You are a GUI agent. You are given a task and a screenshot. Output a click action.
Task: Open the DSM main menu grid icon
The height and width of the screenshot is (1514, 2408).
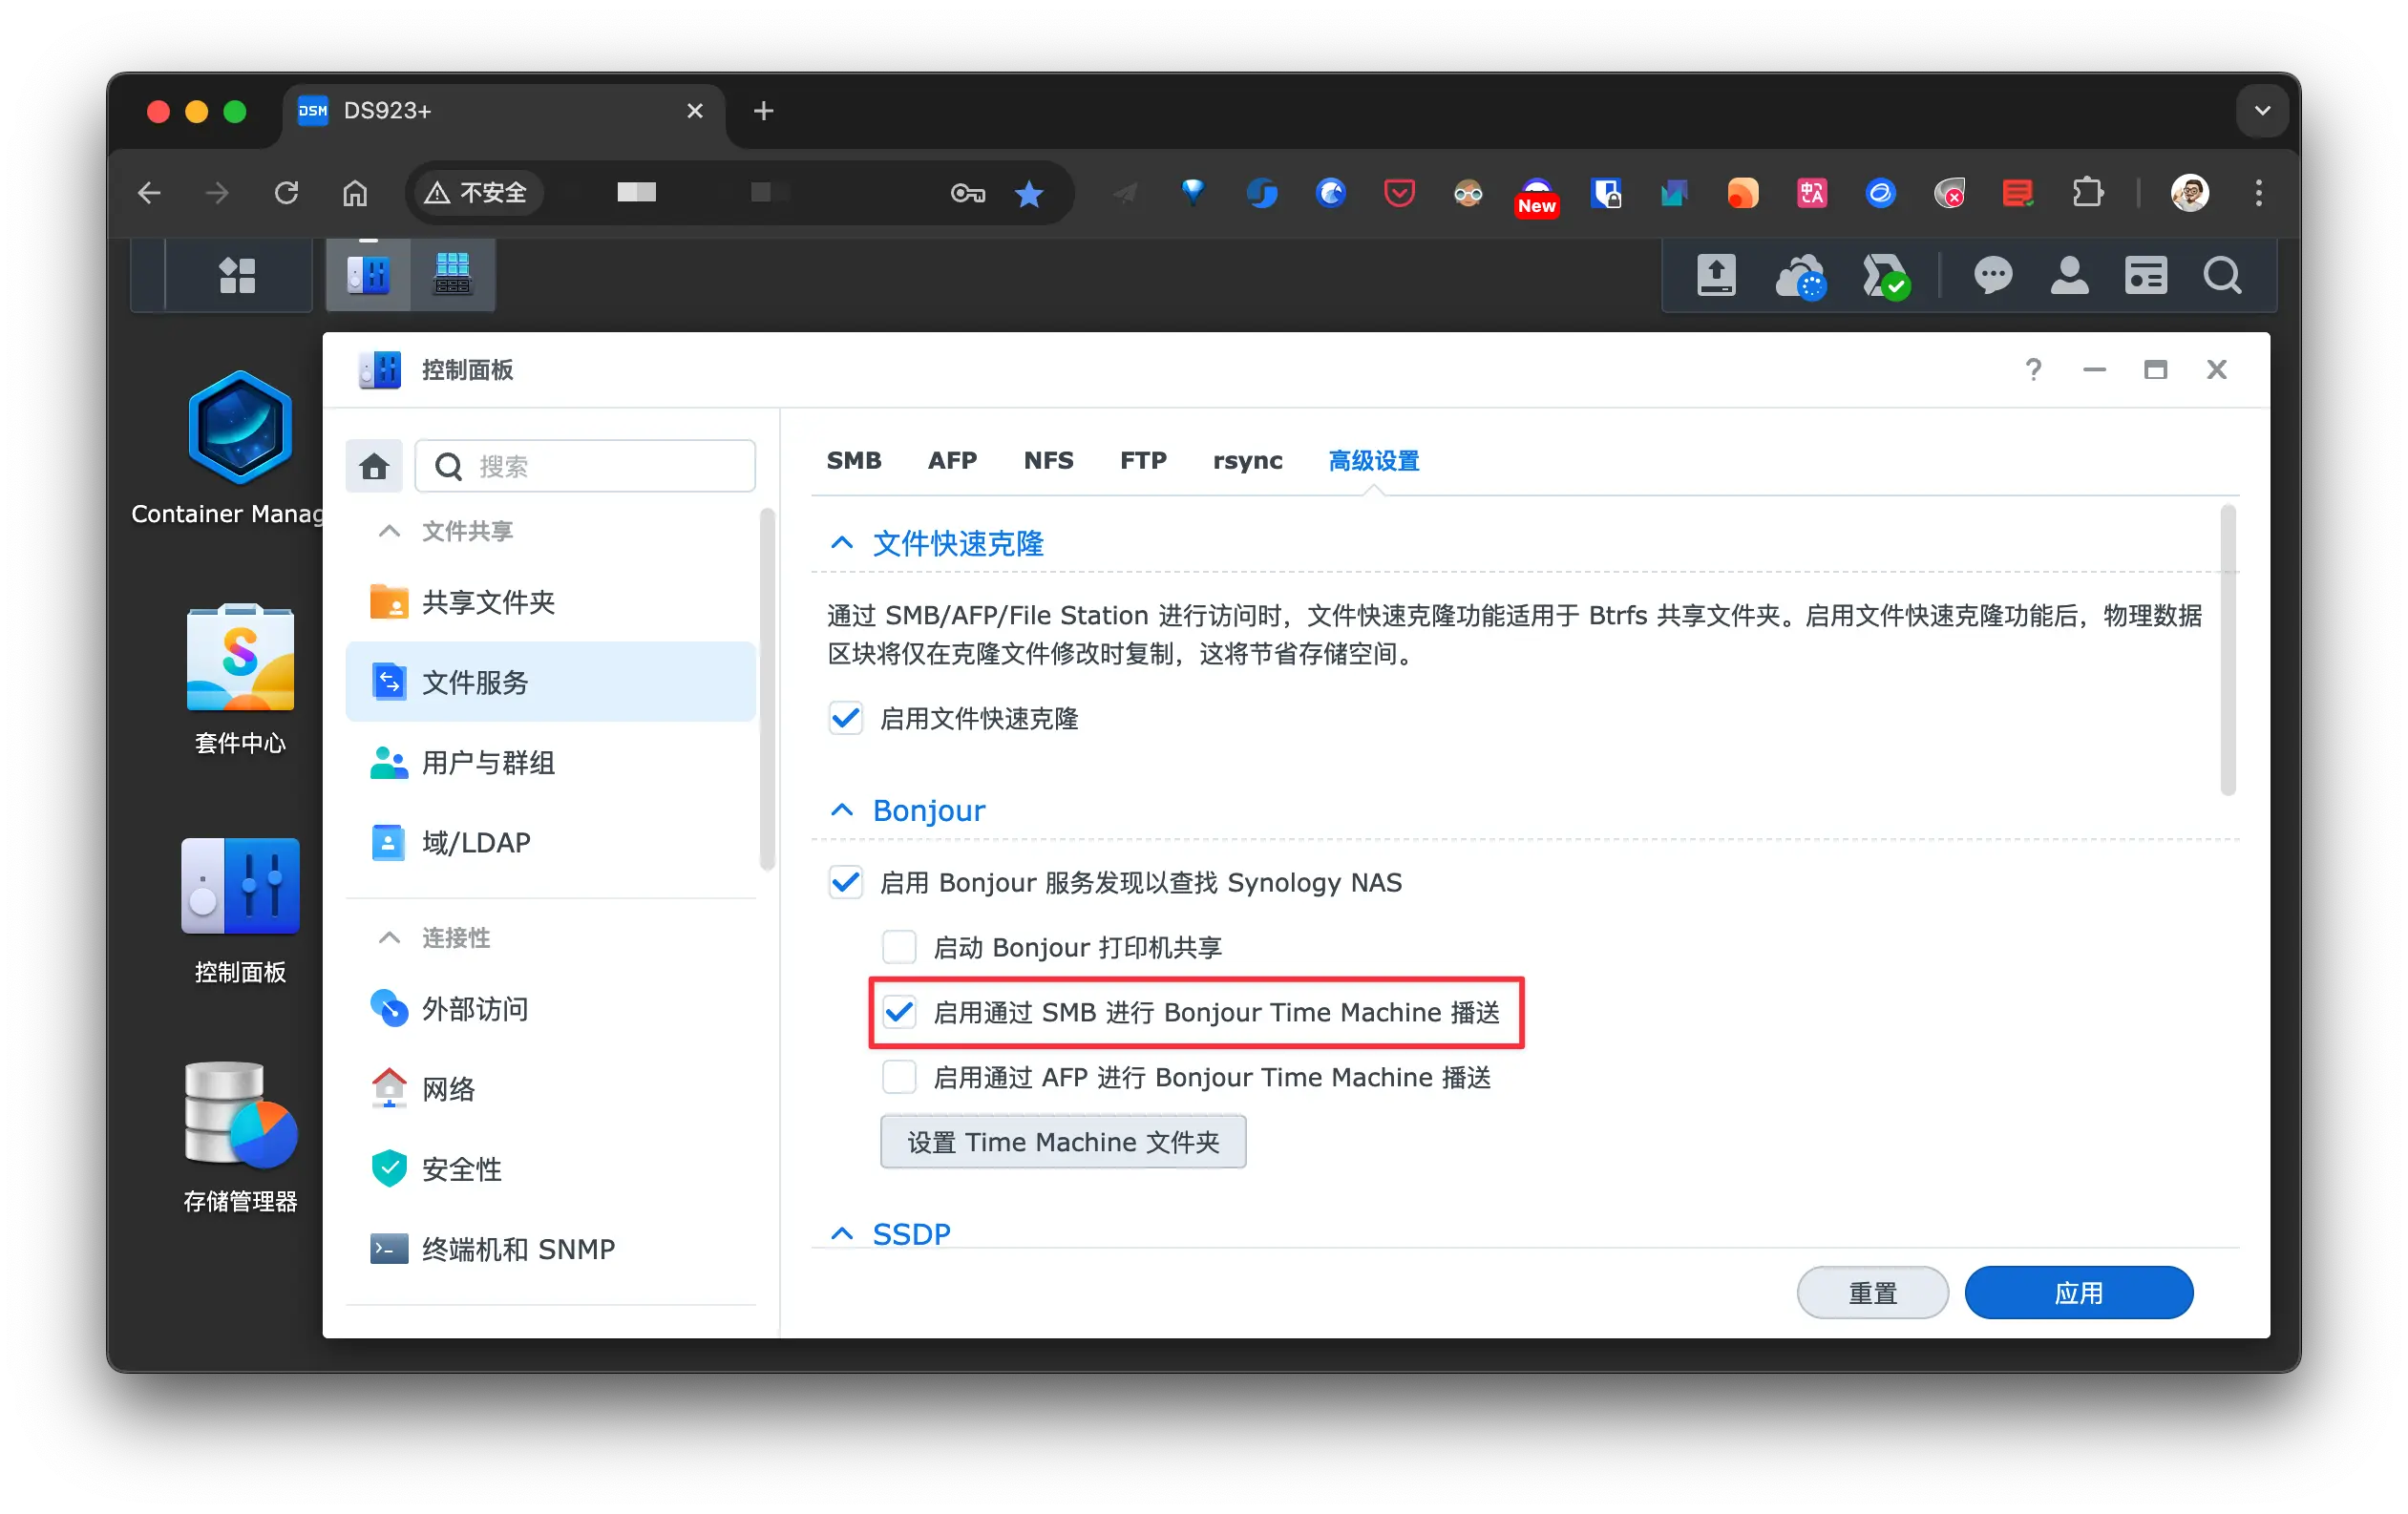tap(237, 275)
